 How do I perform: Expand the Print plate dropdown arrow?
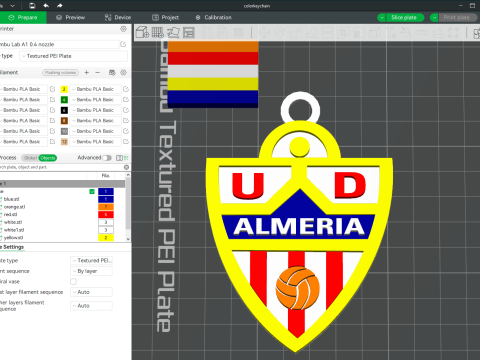434,18
